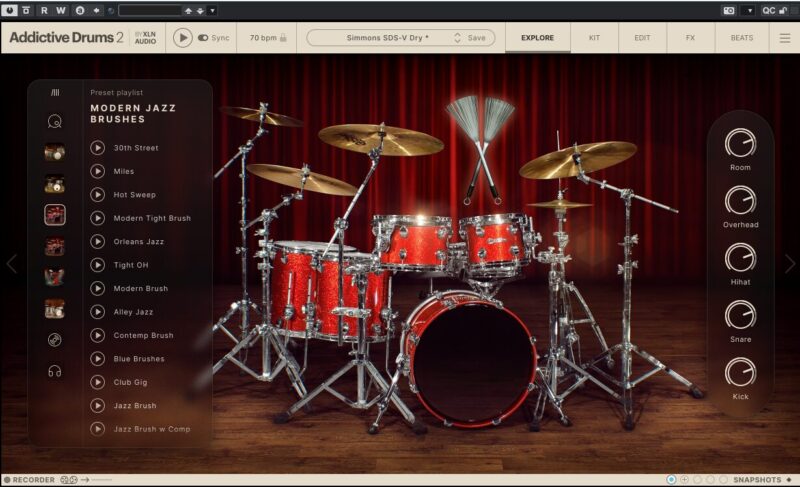
Task: Click the Overhead level knob
Action: pos(740,201)
